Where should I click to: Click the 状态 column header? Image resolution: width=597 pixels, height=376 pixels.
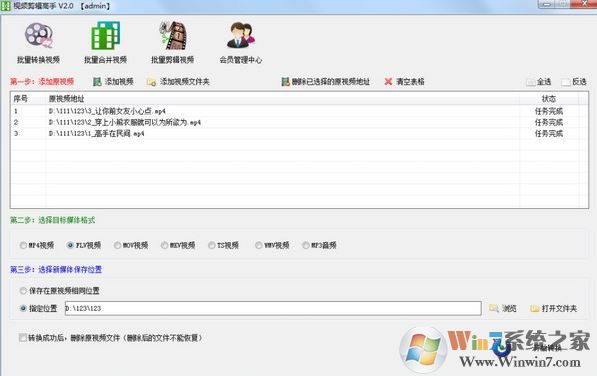pos(549,99)
